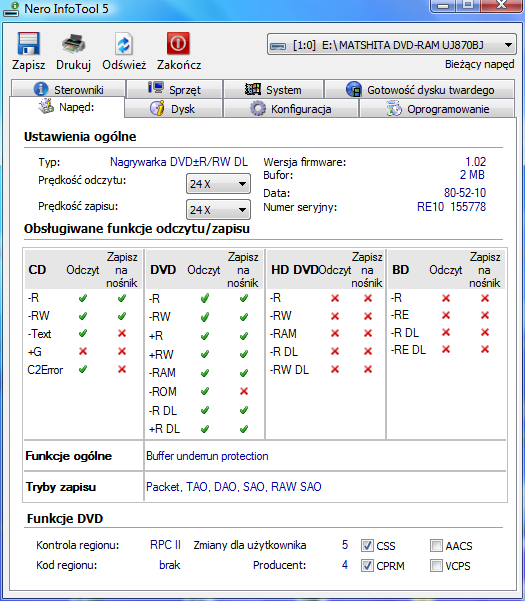Click the CD -Text write red cross

pyautogui.click(x=122, y=333)
